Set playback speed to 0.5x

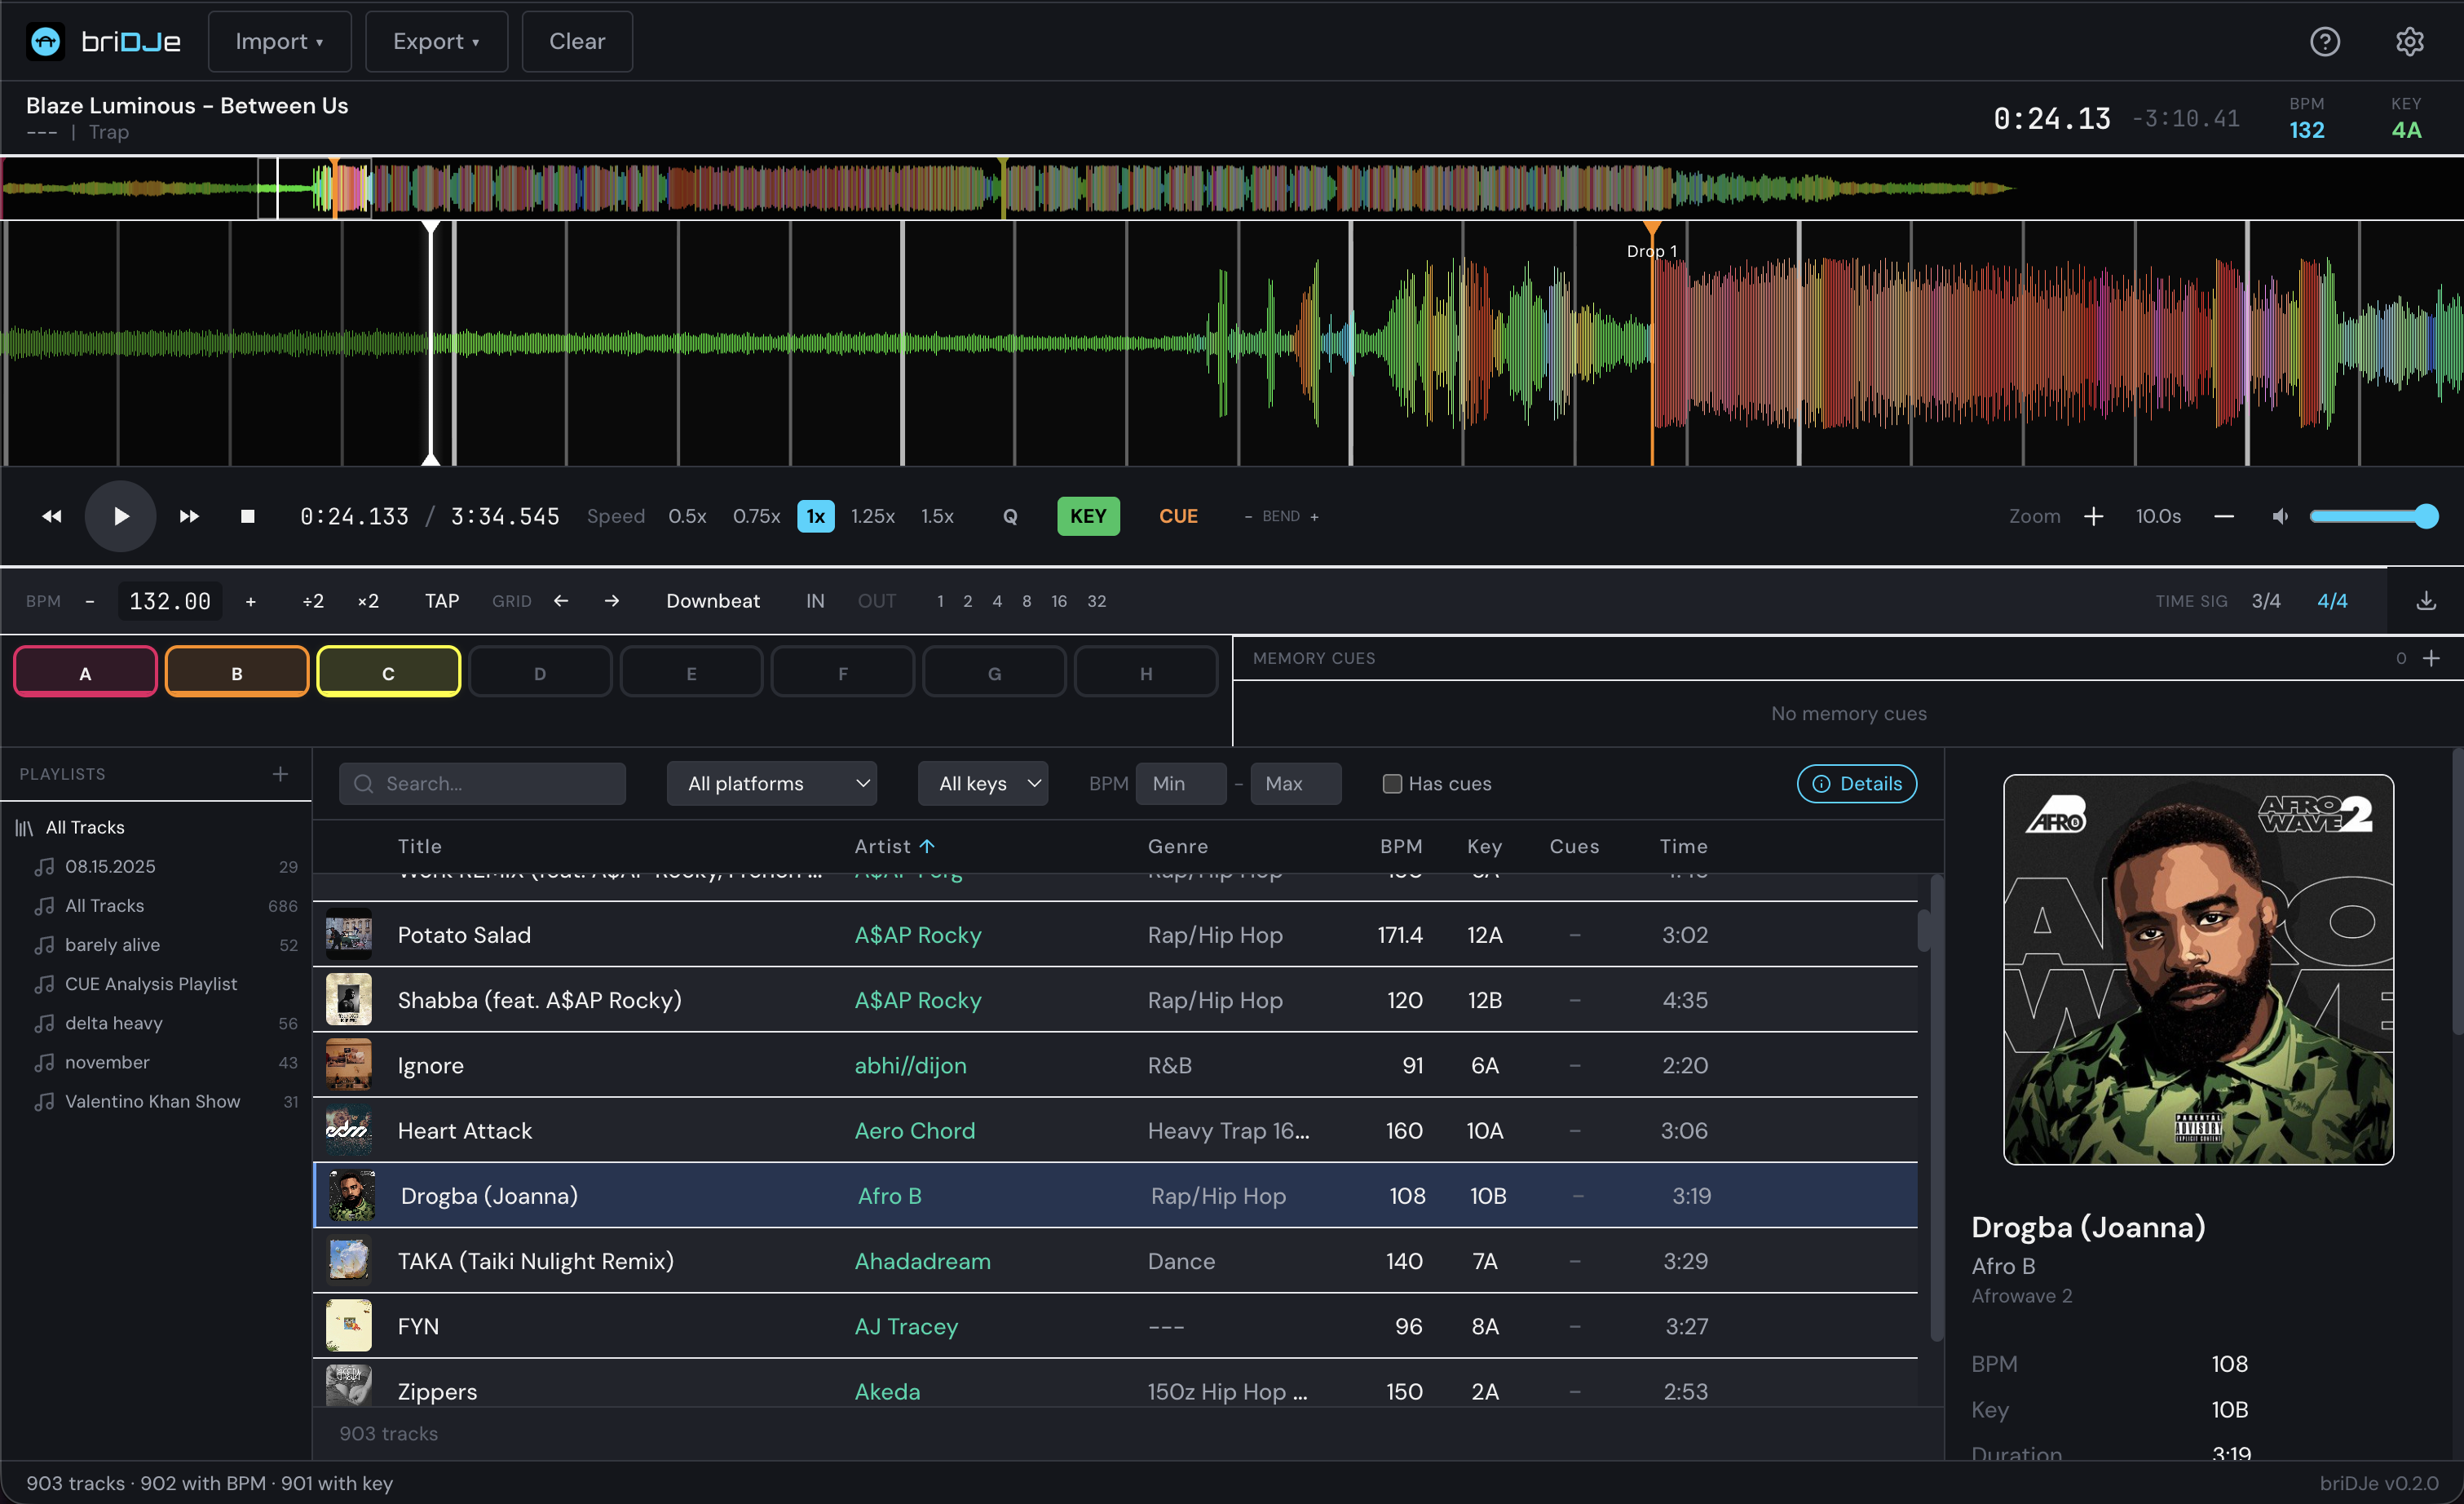(687, 516)
